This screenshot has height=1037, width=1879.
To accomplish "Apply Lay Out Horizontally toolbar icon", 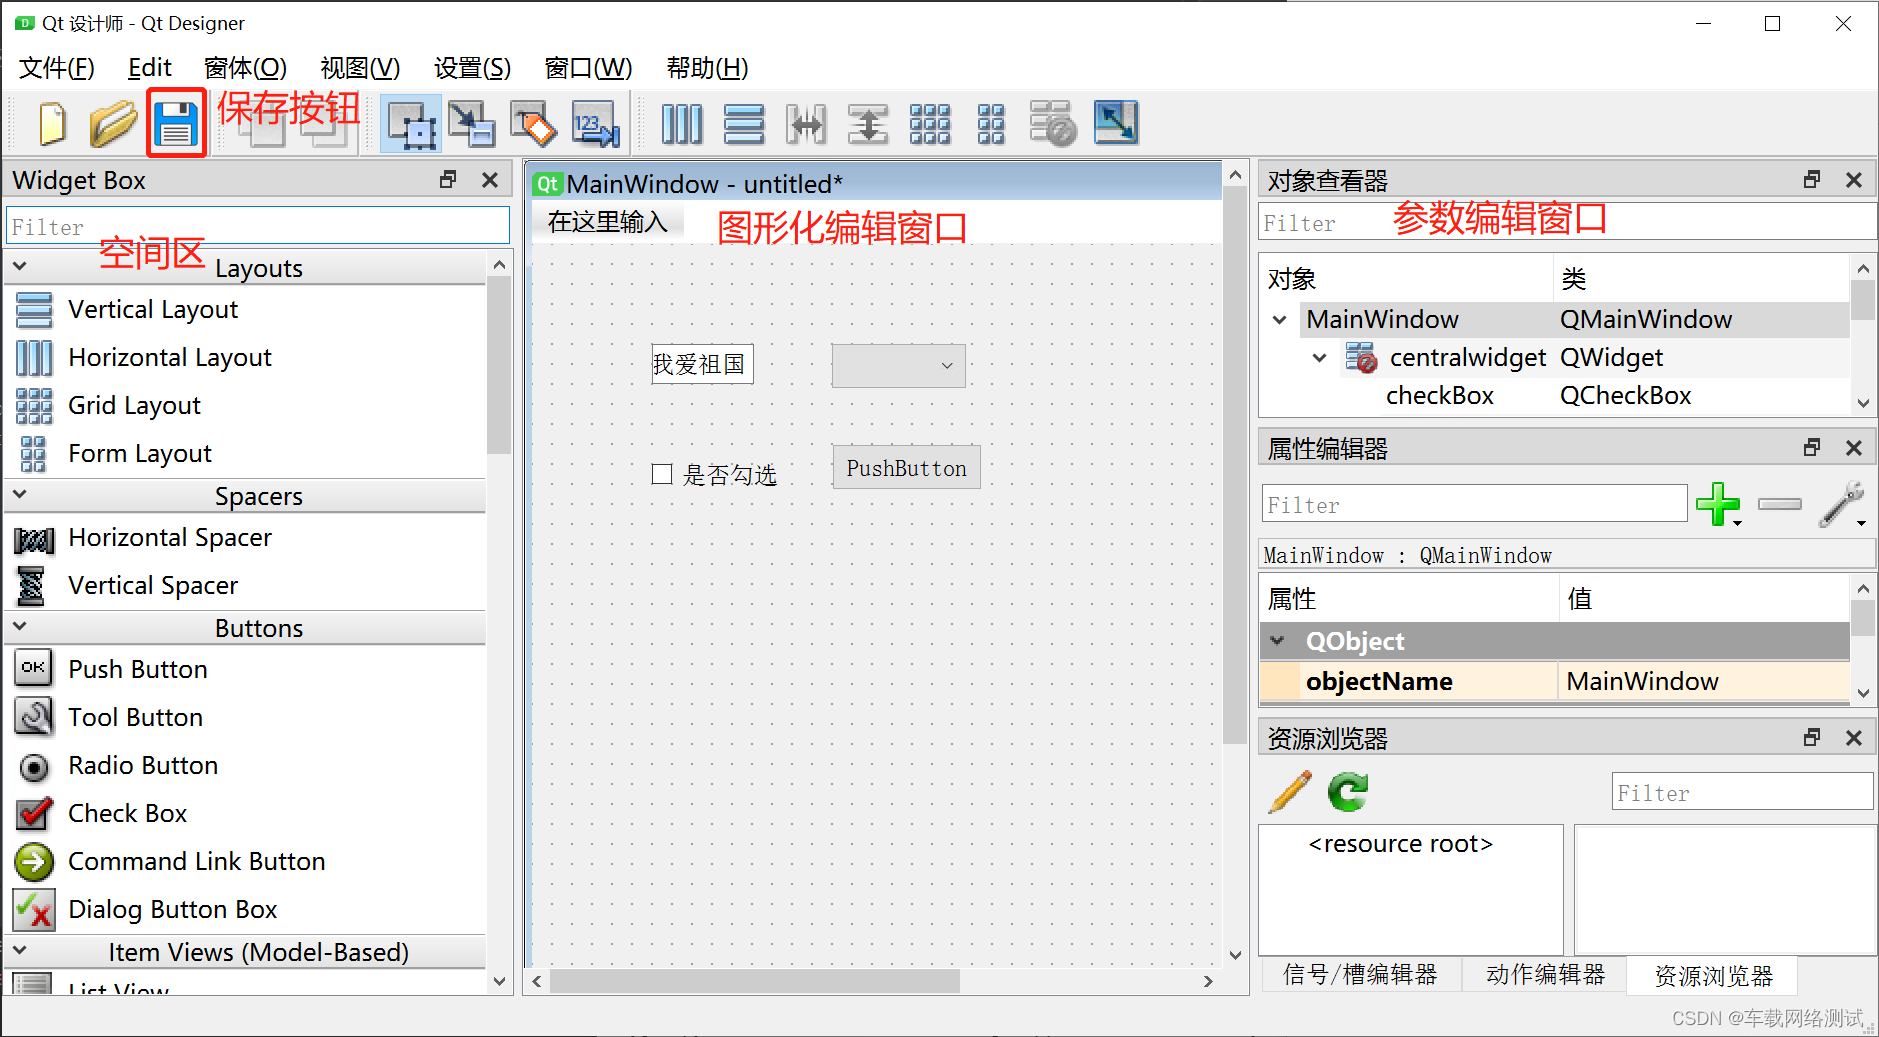I will tap(682, 124).
